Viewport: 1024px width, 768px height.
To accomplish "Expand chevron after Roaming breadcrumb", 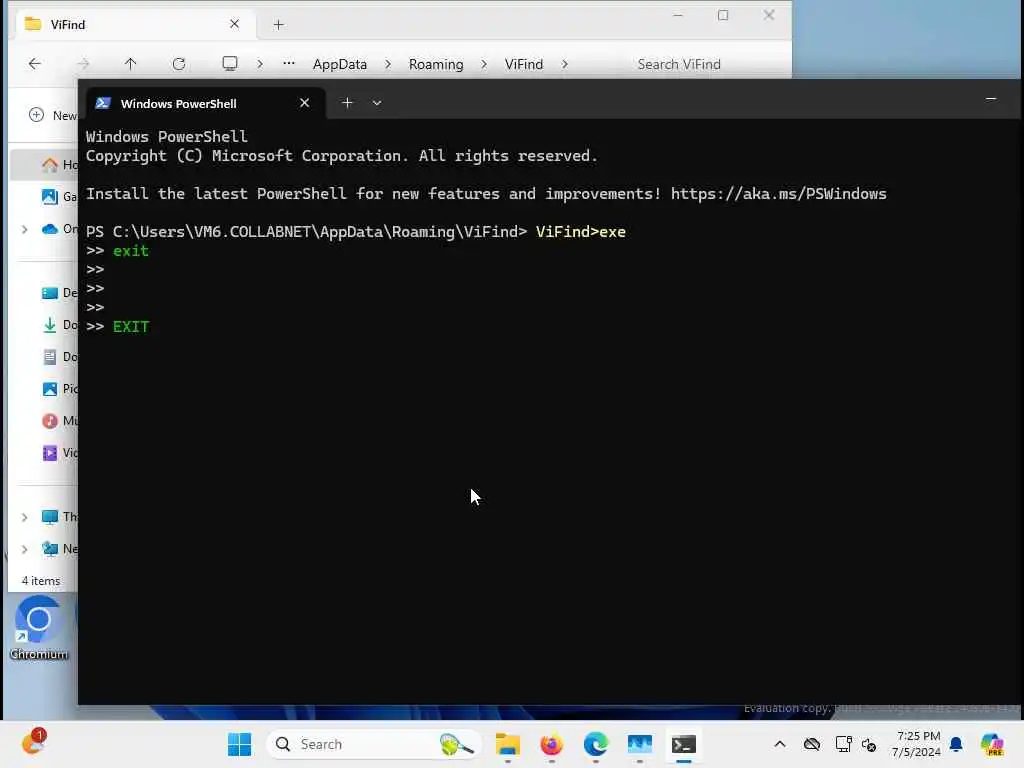I will (484, 64).
